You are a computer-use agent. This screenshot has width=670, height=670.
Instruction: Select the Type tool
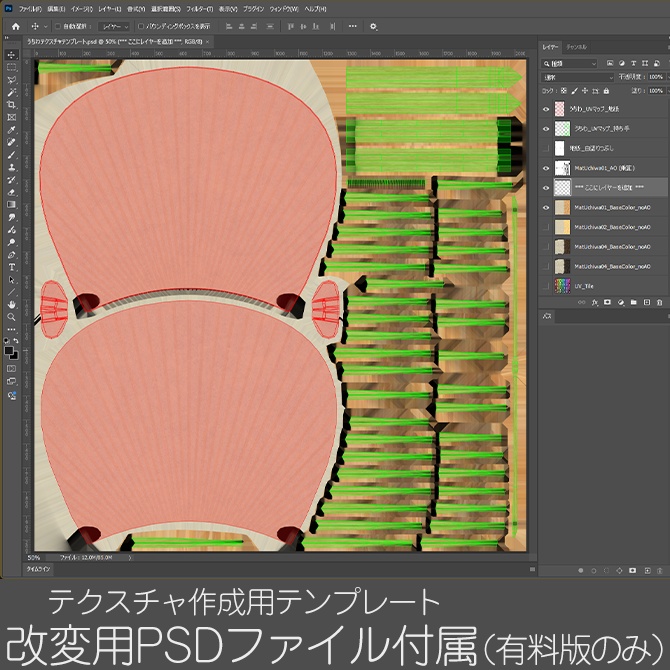(x=12, y=267)
